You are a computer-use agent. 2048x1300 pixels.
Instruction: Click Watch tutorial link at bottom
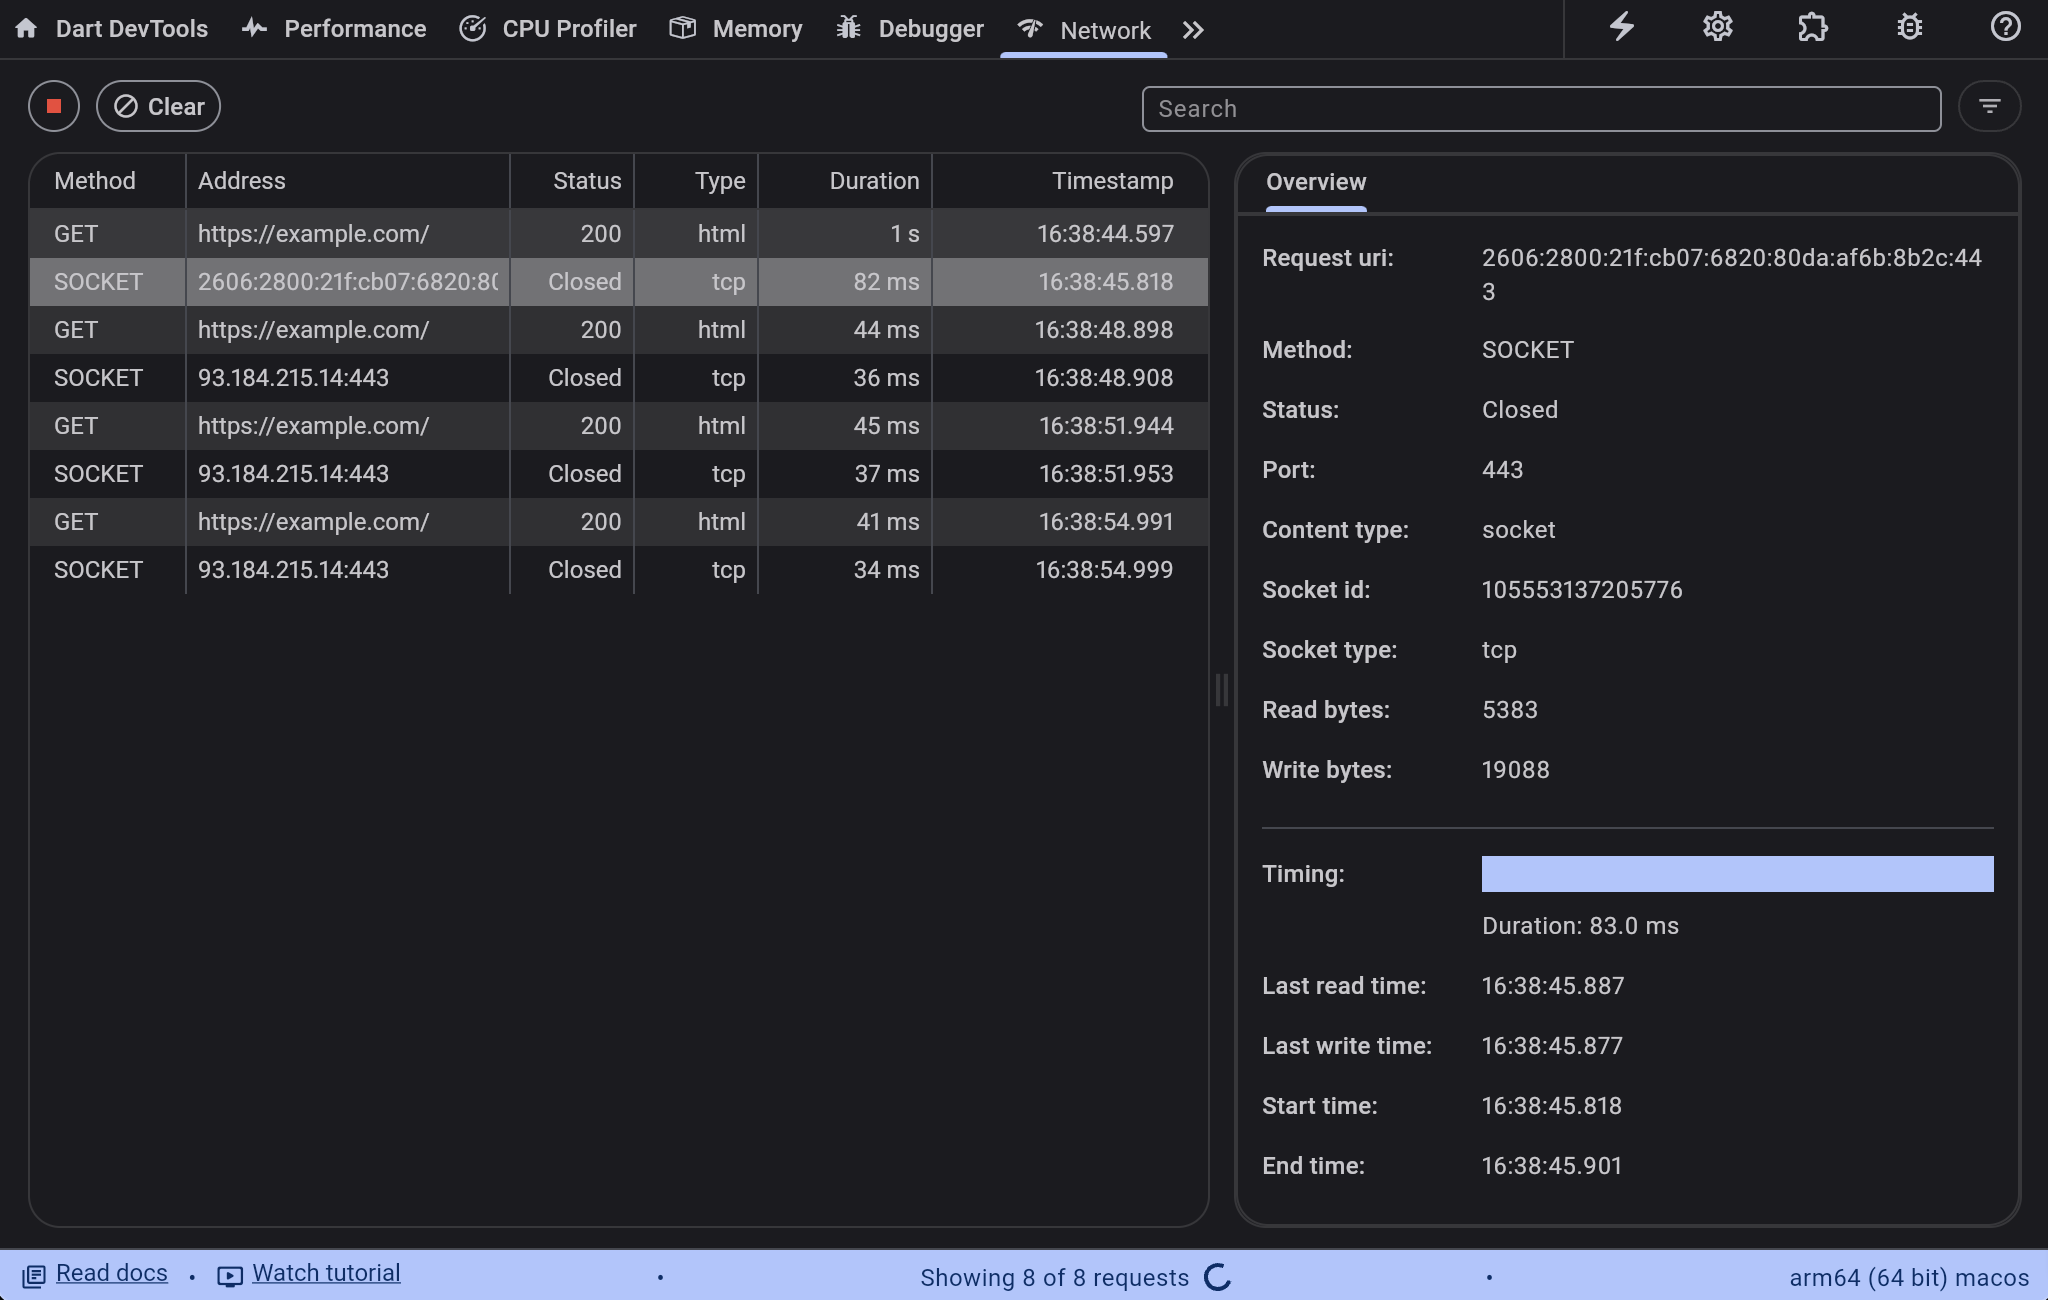[327, 1273]
